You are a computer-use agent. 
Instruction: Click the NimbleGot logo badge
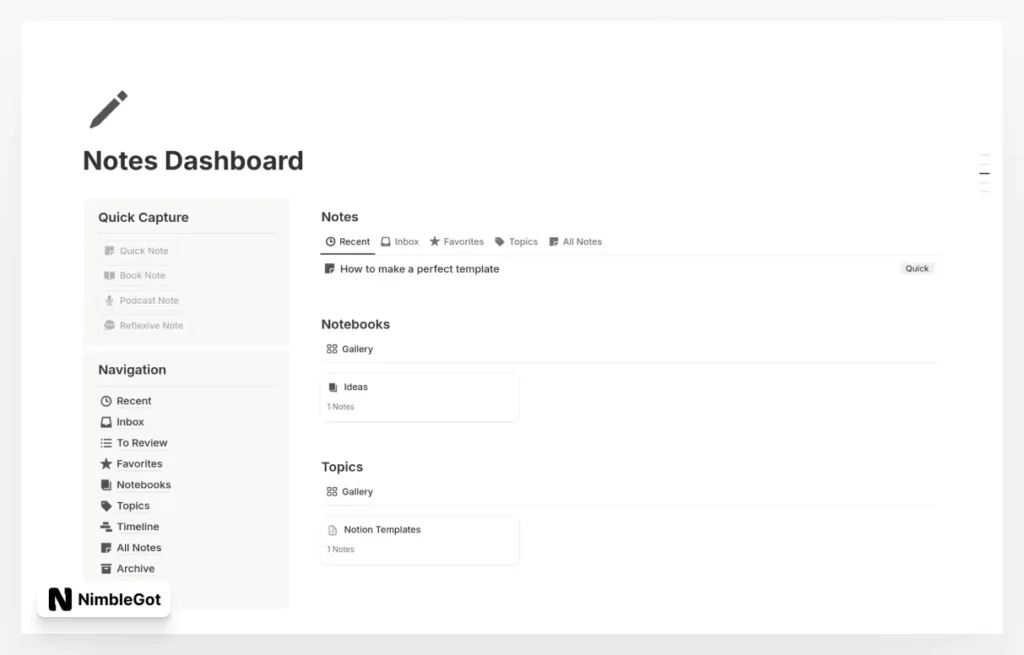point(103,601)
